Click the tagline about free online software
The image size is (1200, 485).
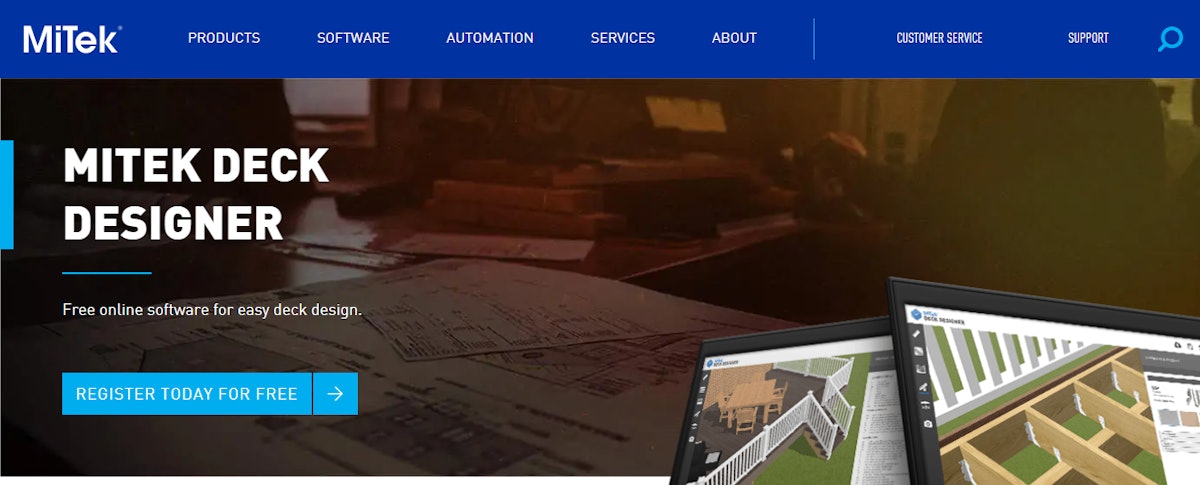pos(212,310)
